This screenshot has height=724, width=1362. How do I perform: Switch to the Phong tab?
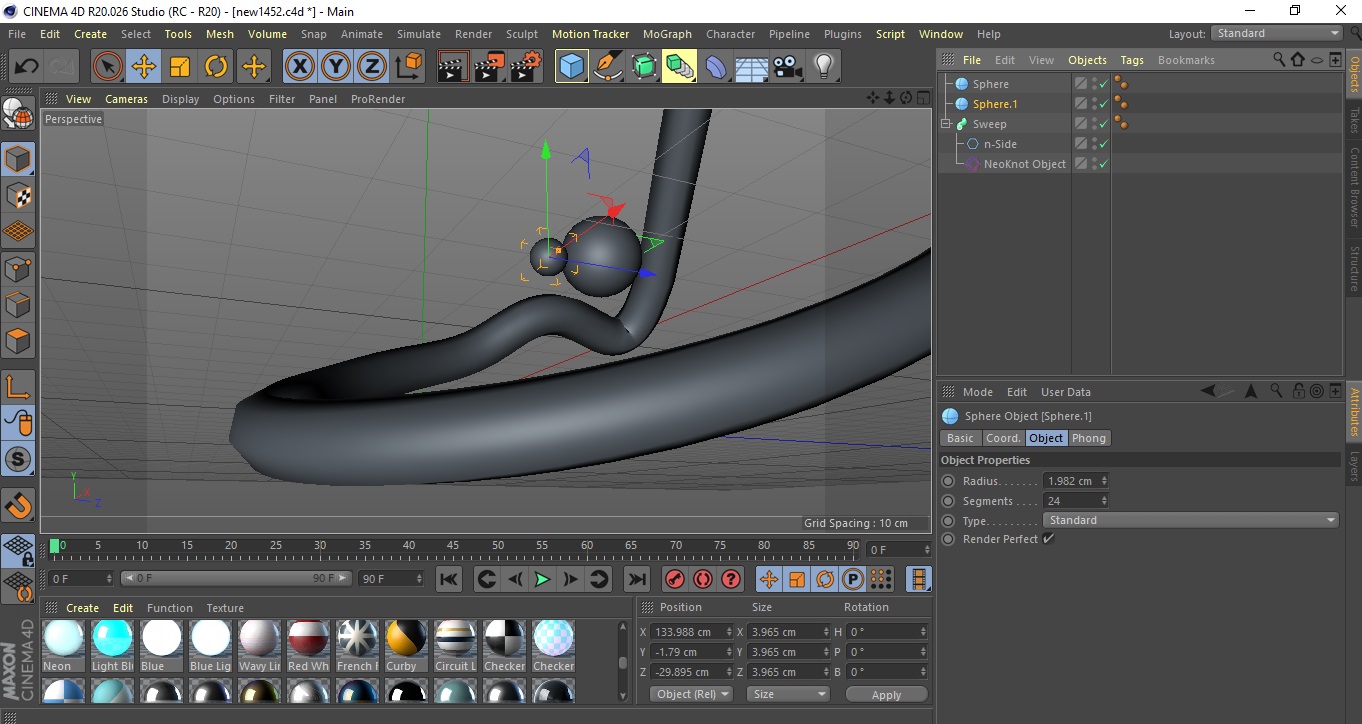pos(1089,438)
